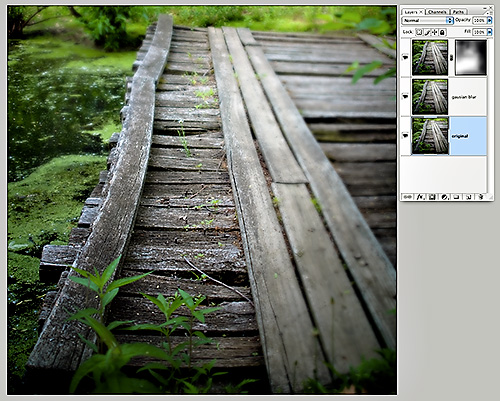500x401 pixels.
Task: Select the top layer's image thumbnail
Action: (x=430, y=57)
